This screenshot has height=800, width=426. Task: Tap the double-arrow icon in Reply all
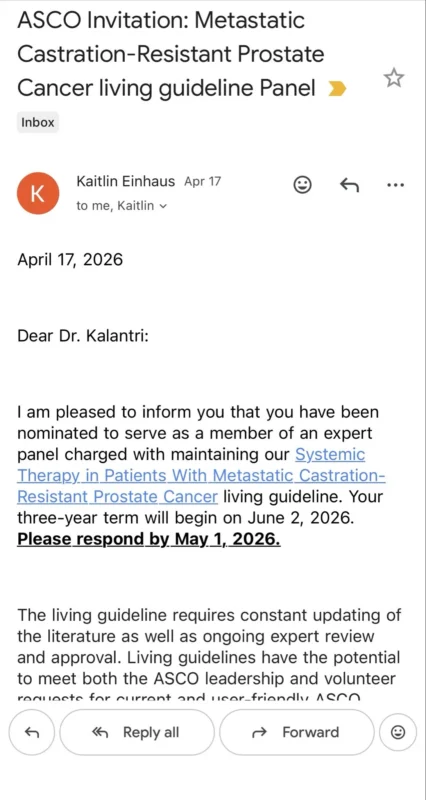pos(100,733)
